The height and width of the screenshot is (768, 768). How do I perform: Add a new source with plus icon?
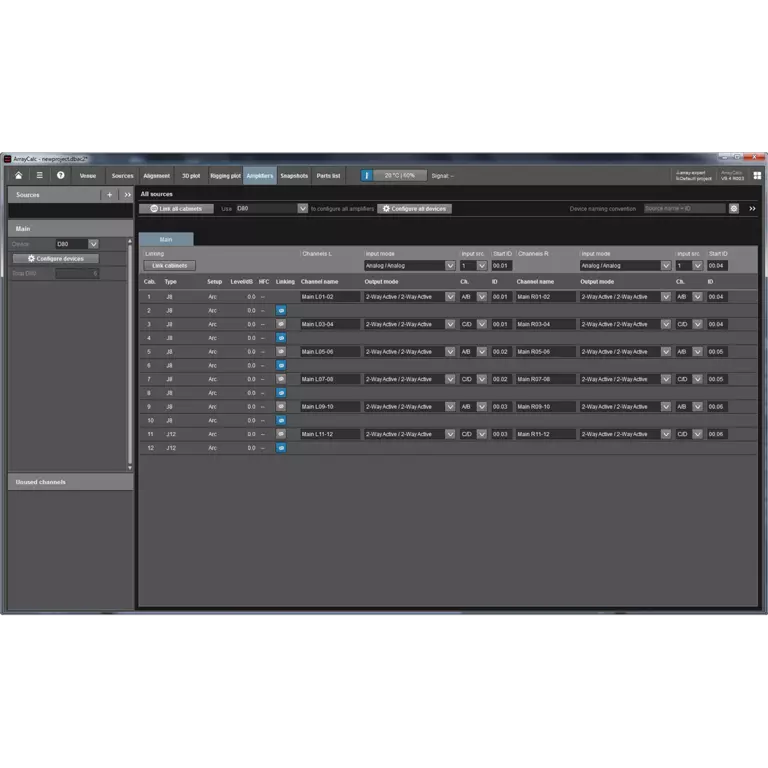tap(109, 195)
